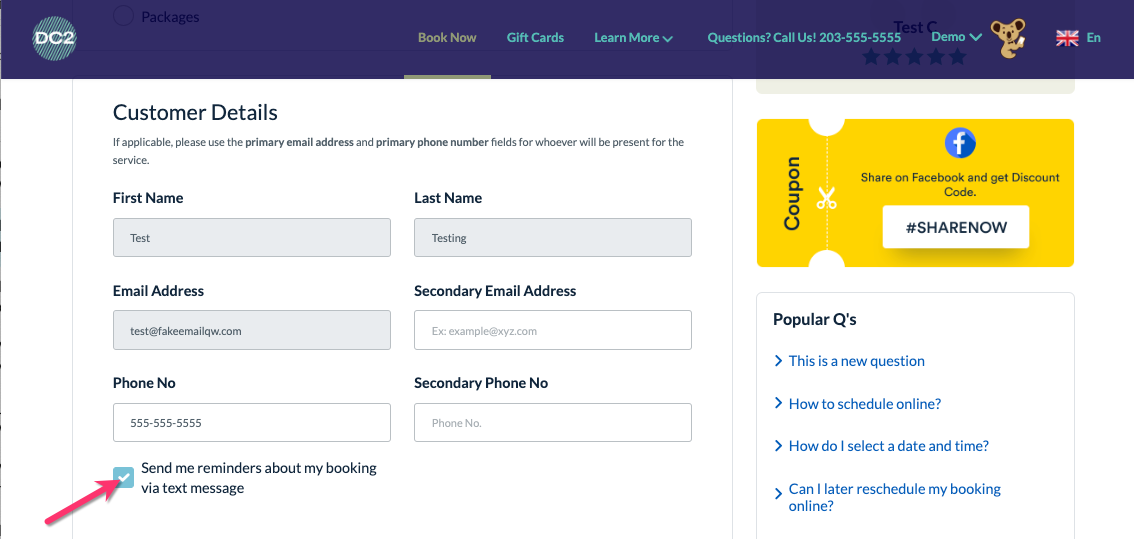1134x539 pixels.
Task: Click the Secondary Email Address field
Action: [x=552, y=330]
